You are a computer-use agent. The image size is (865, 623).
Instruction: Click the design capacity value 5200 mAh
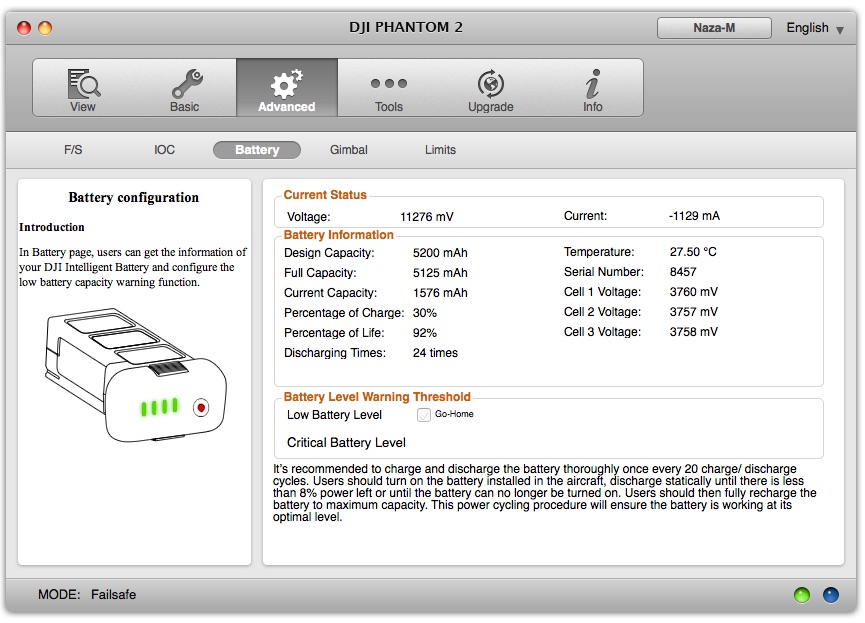click(440, 253)
